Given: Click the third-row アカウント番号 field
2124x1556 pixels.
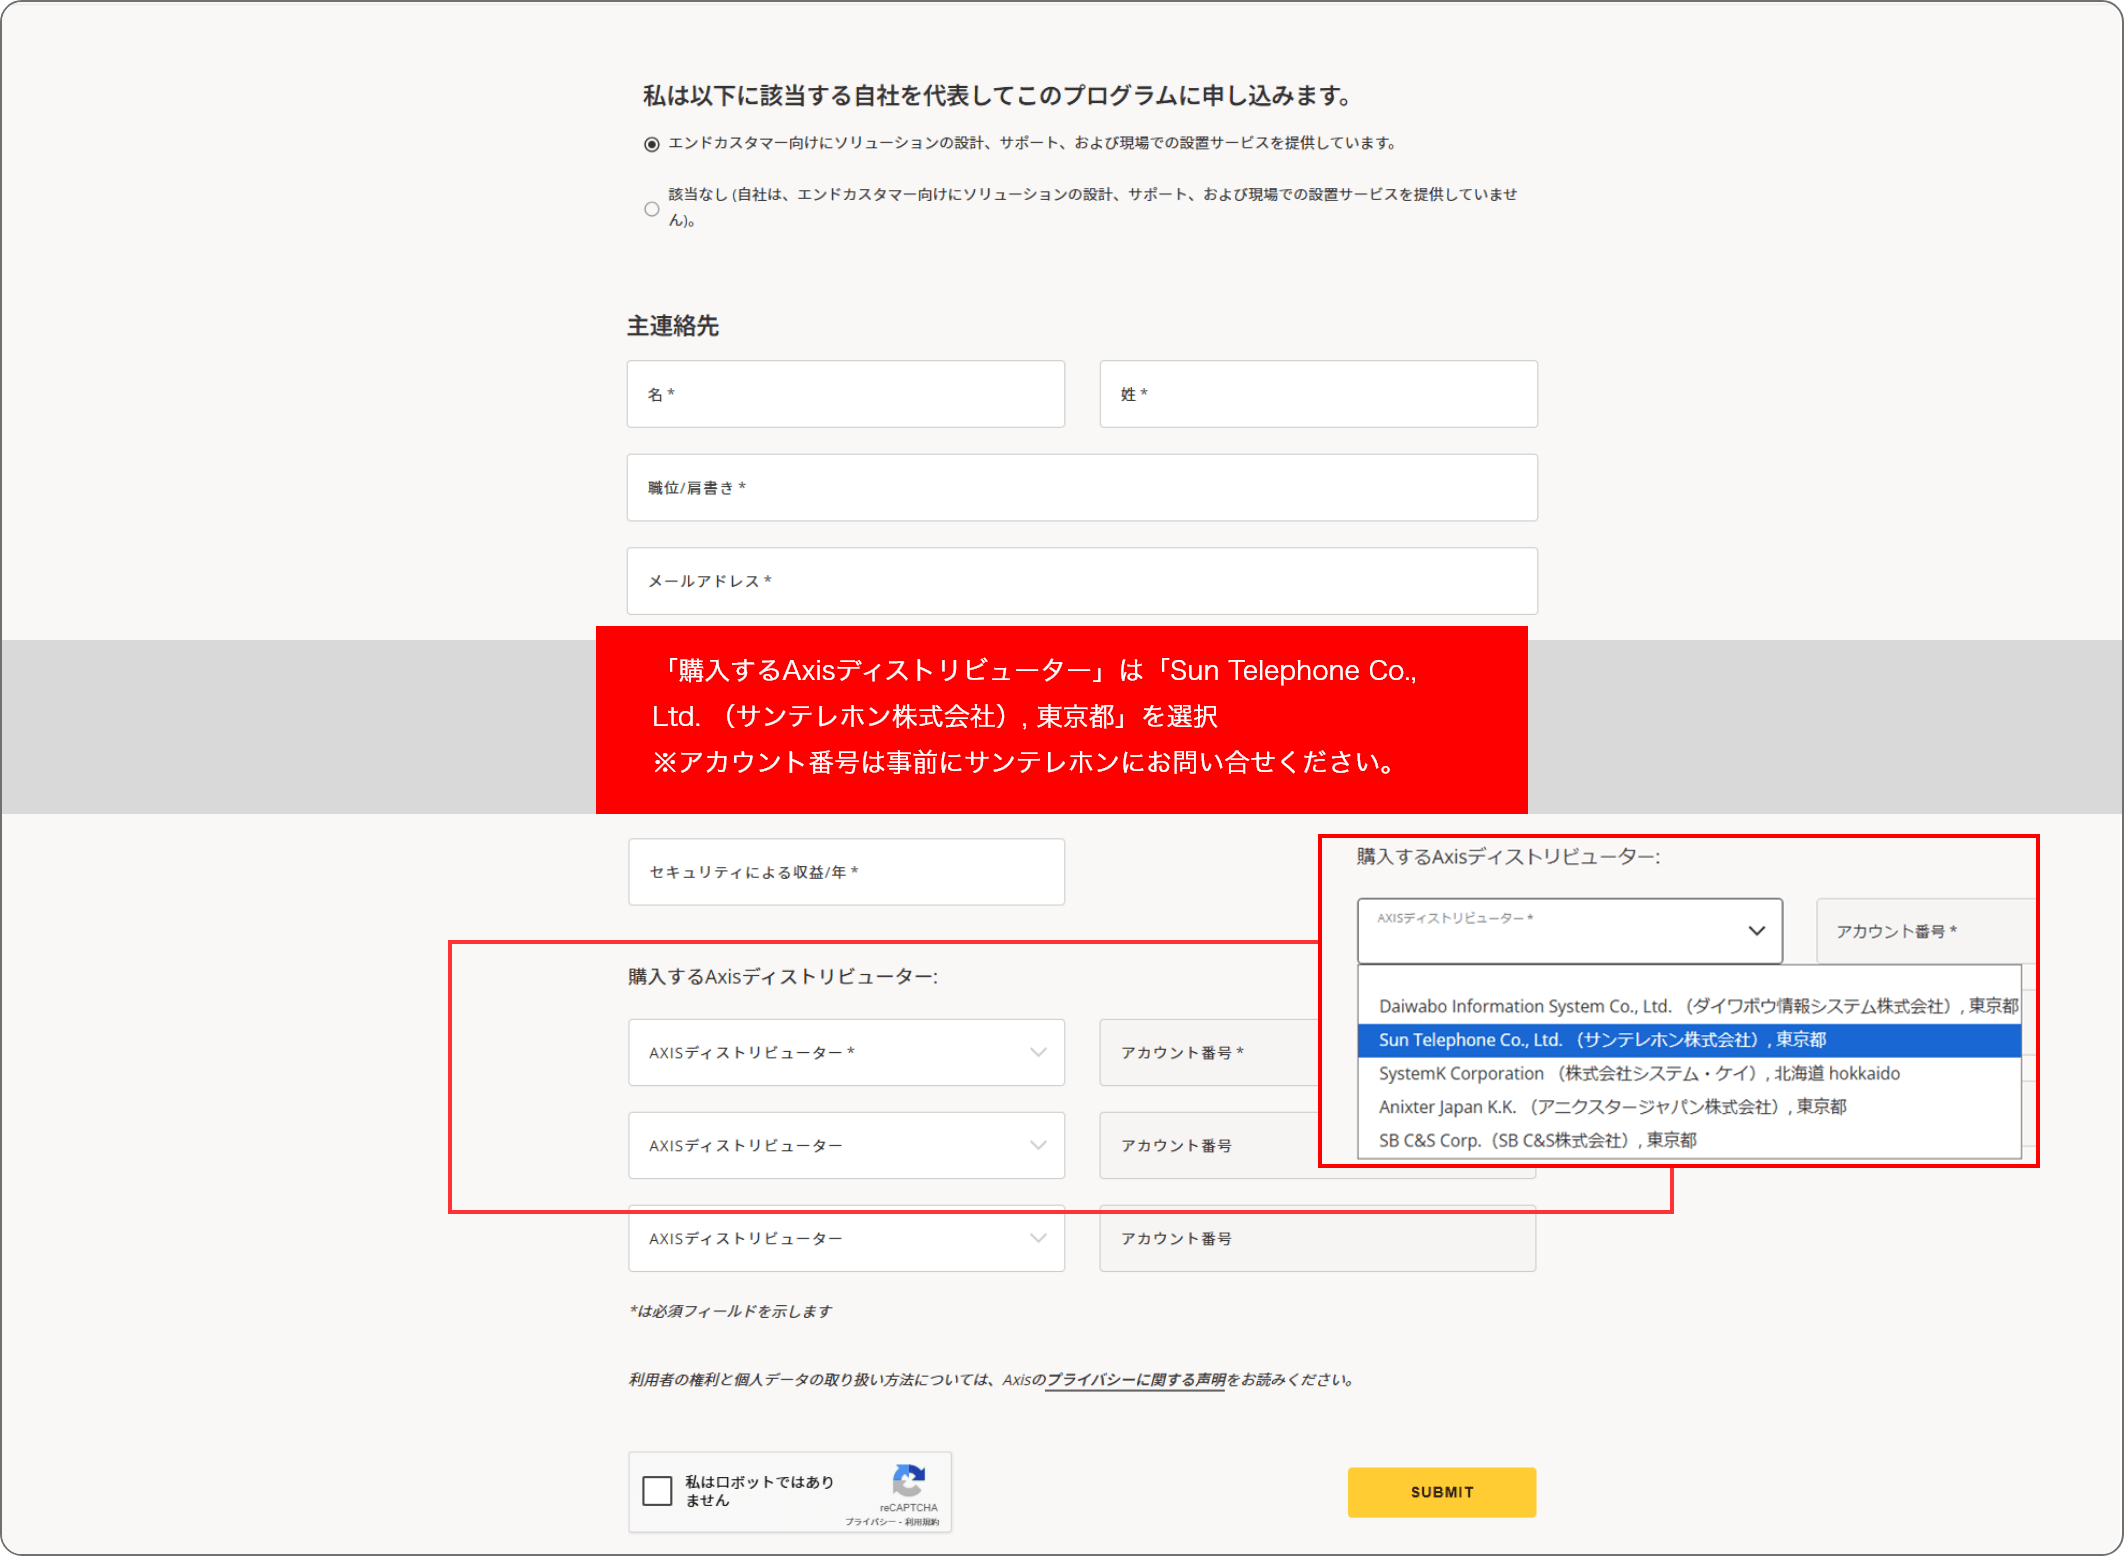Looking at the screenshot, I should (x=1318, y=1238).
